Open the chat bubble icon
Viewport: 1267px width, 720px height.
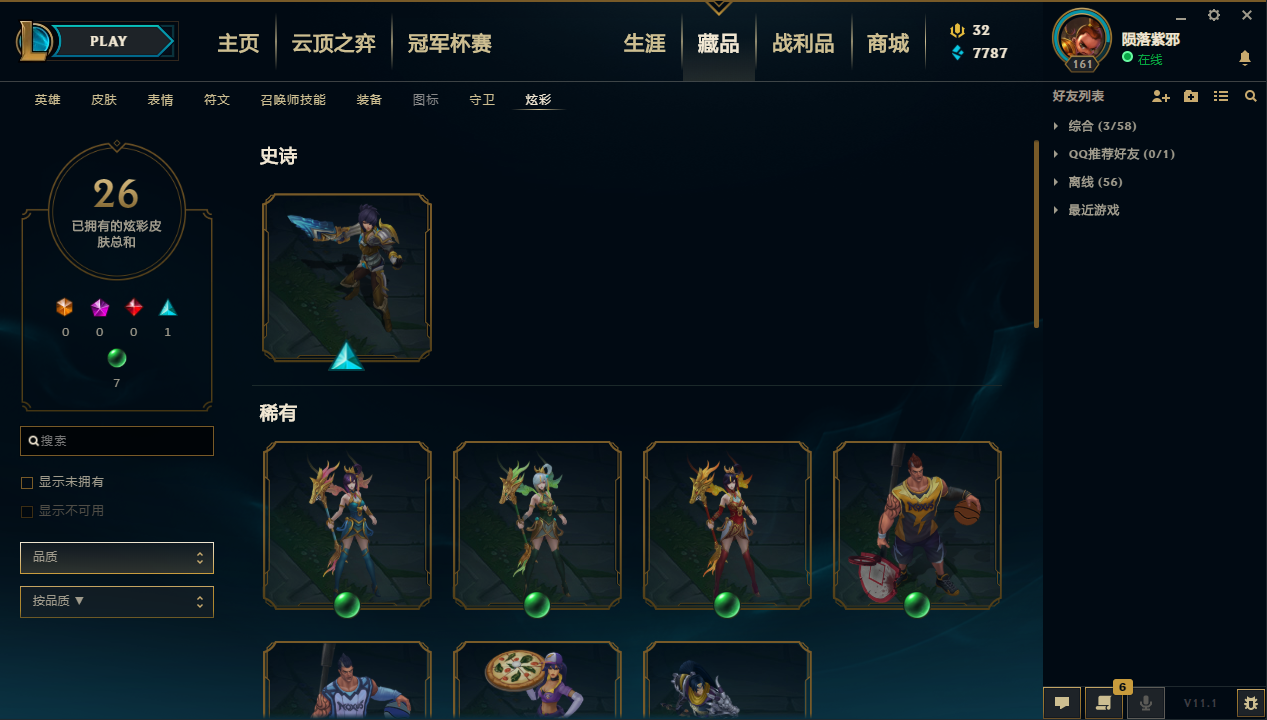click(x=1062, y=703)
